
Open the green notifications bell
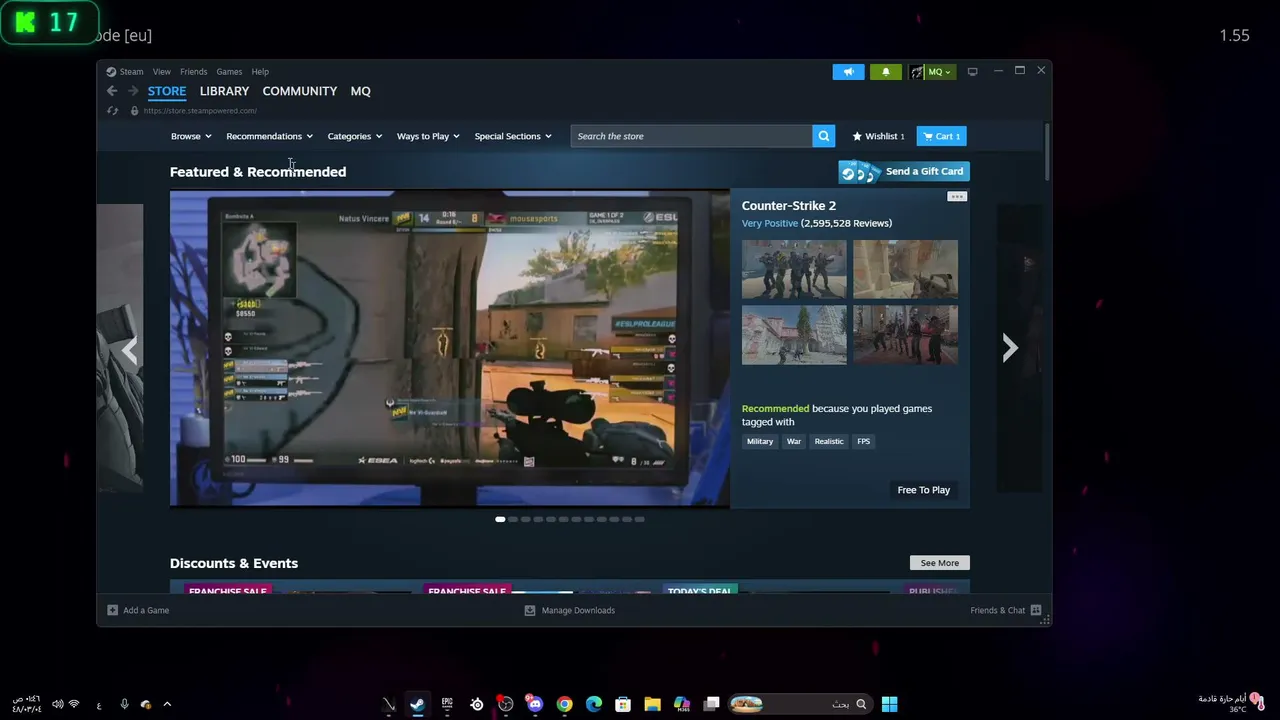[x=885, y=72]
